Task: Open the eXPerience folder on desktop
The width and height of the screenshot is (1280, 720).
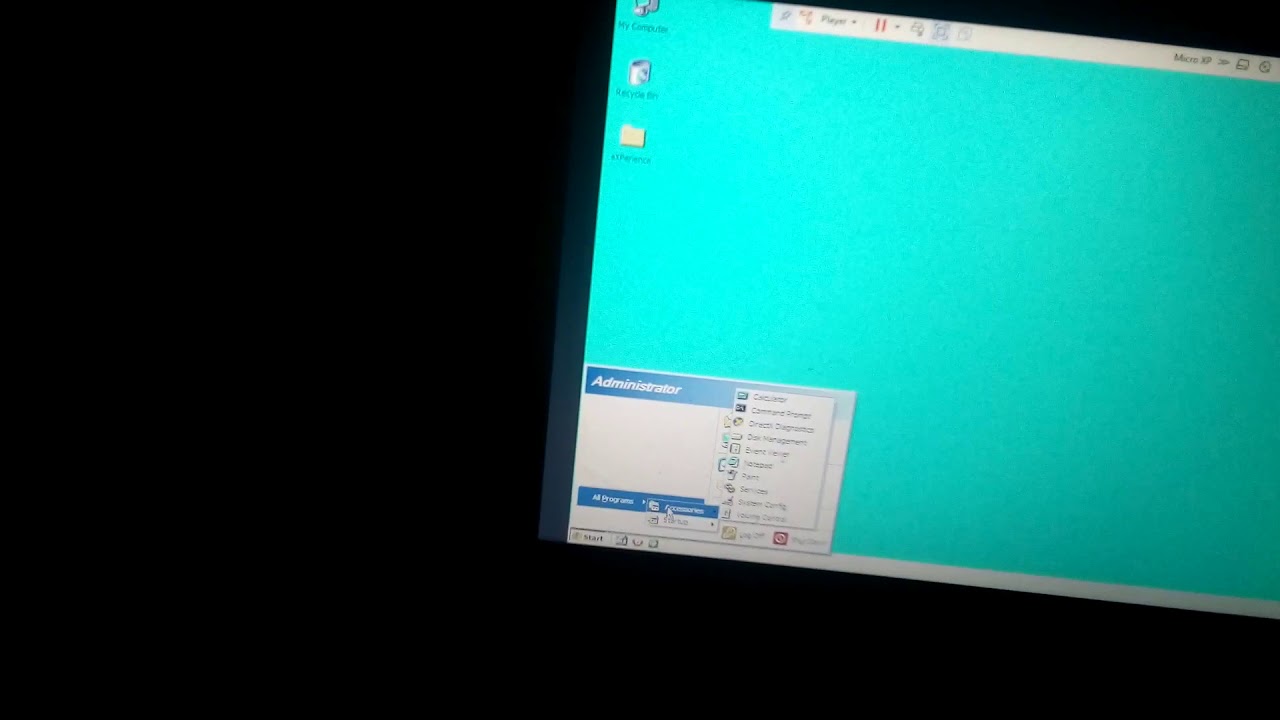Action: [x=632, y=144]
